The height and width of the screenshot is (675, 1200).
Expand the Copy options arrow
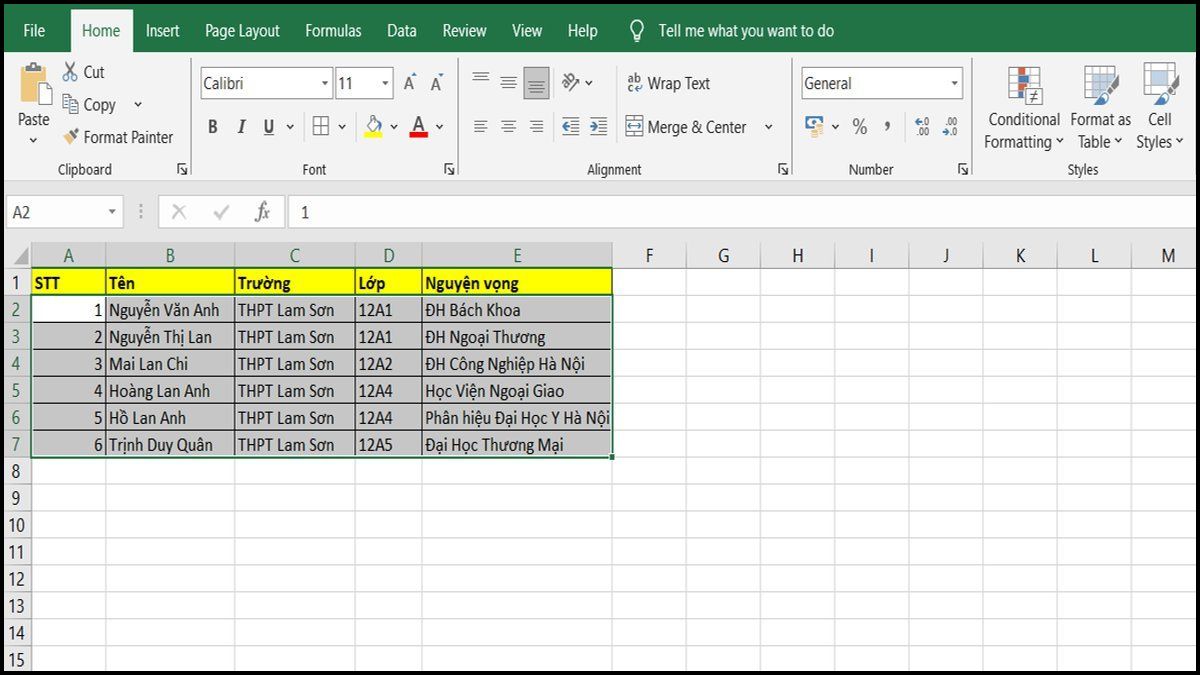click(137, 105)
